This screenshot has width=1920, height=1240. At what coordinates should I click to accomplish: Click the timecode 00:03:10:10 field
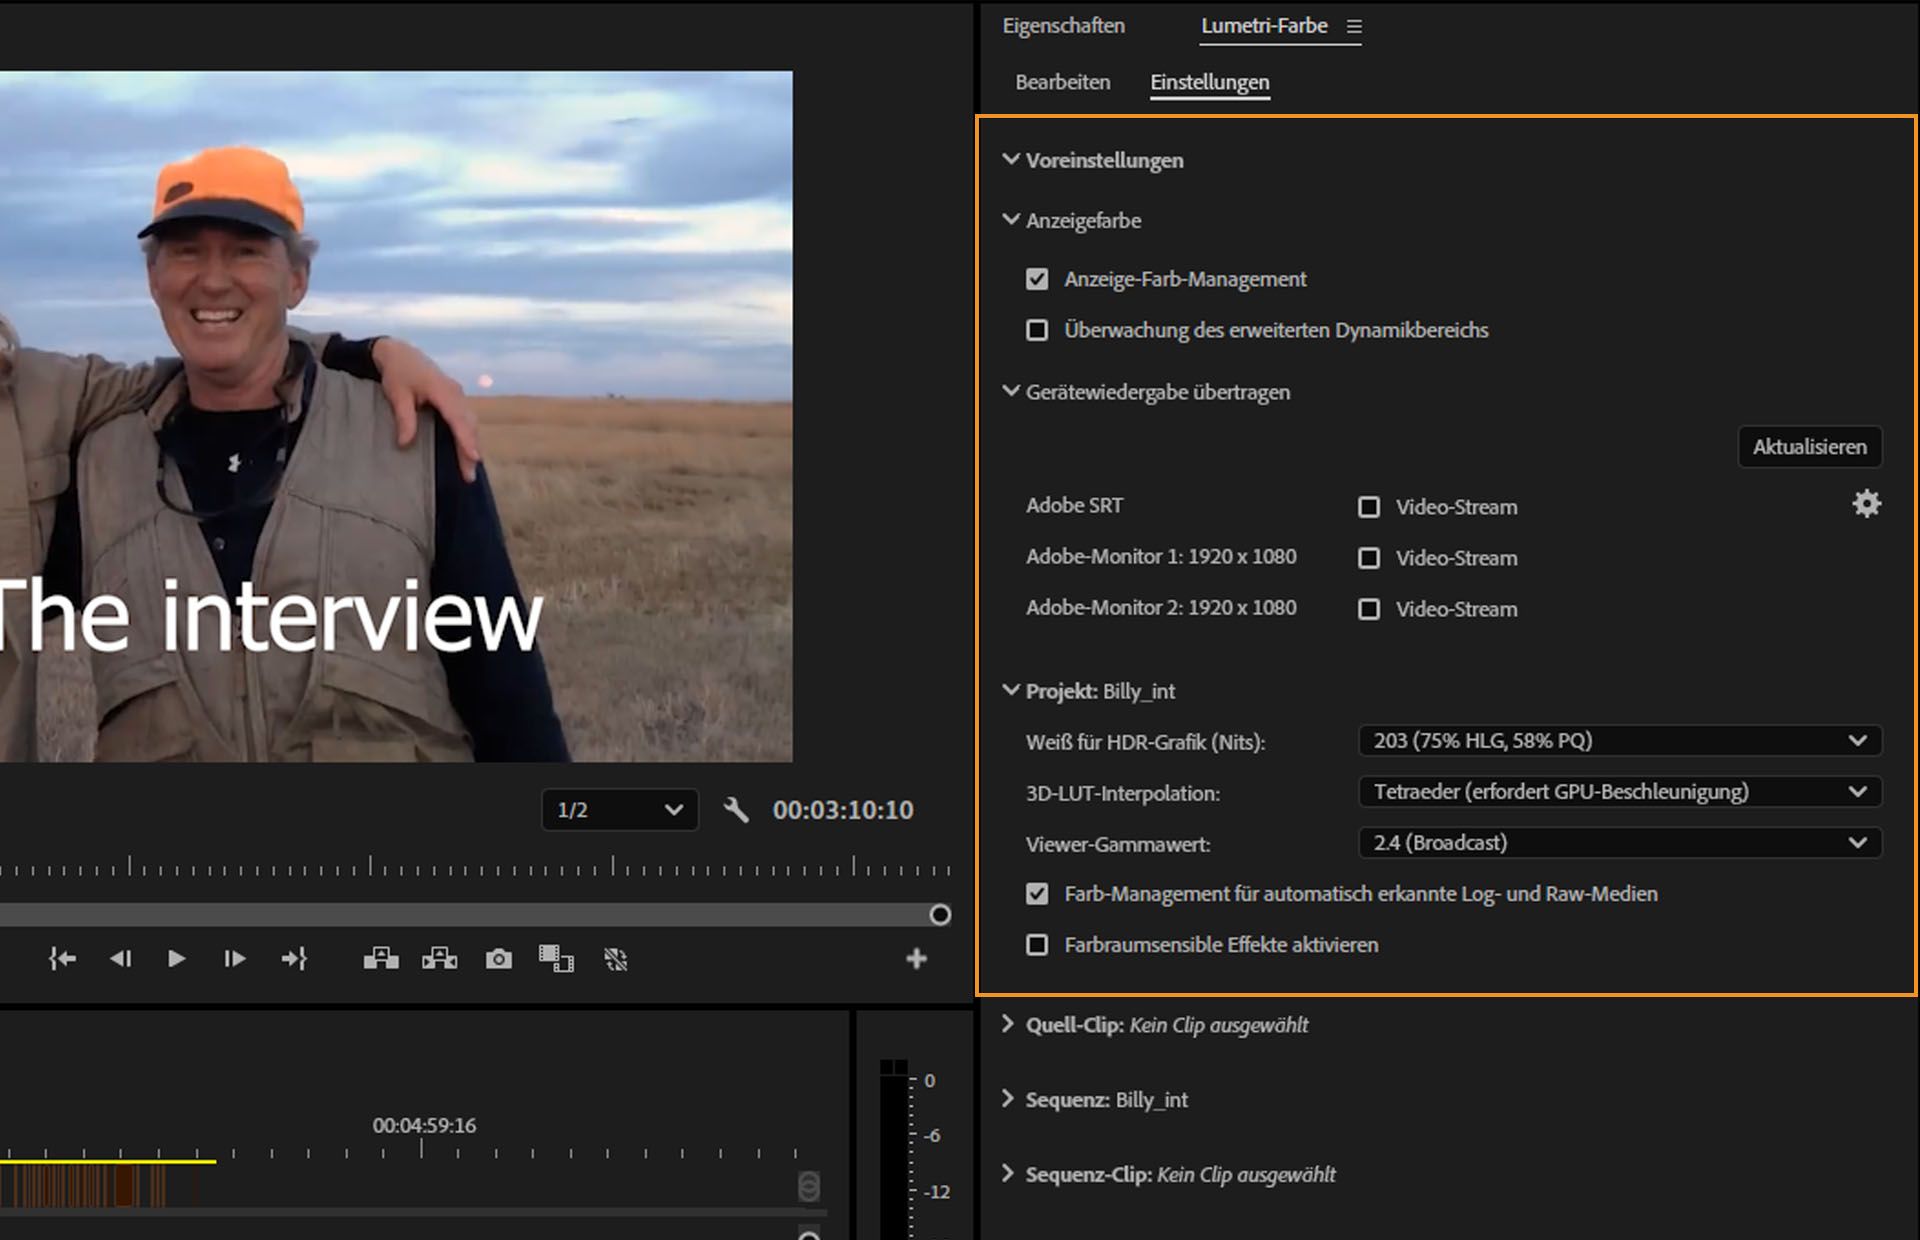(x=842, y=811)
